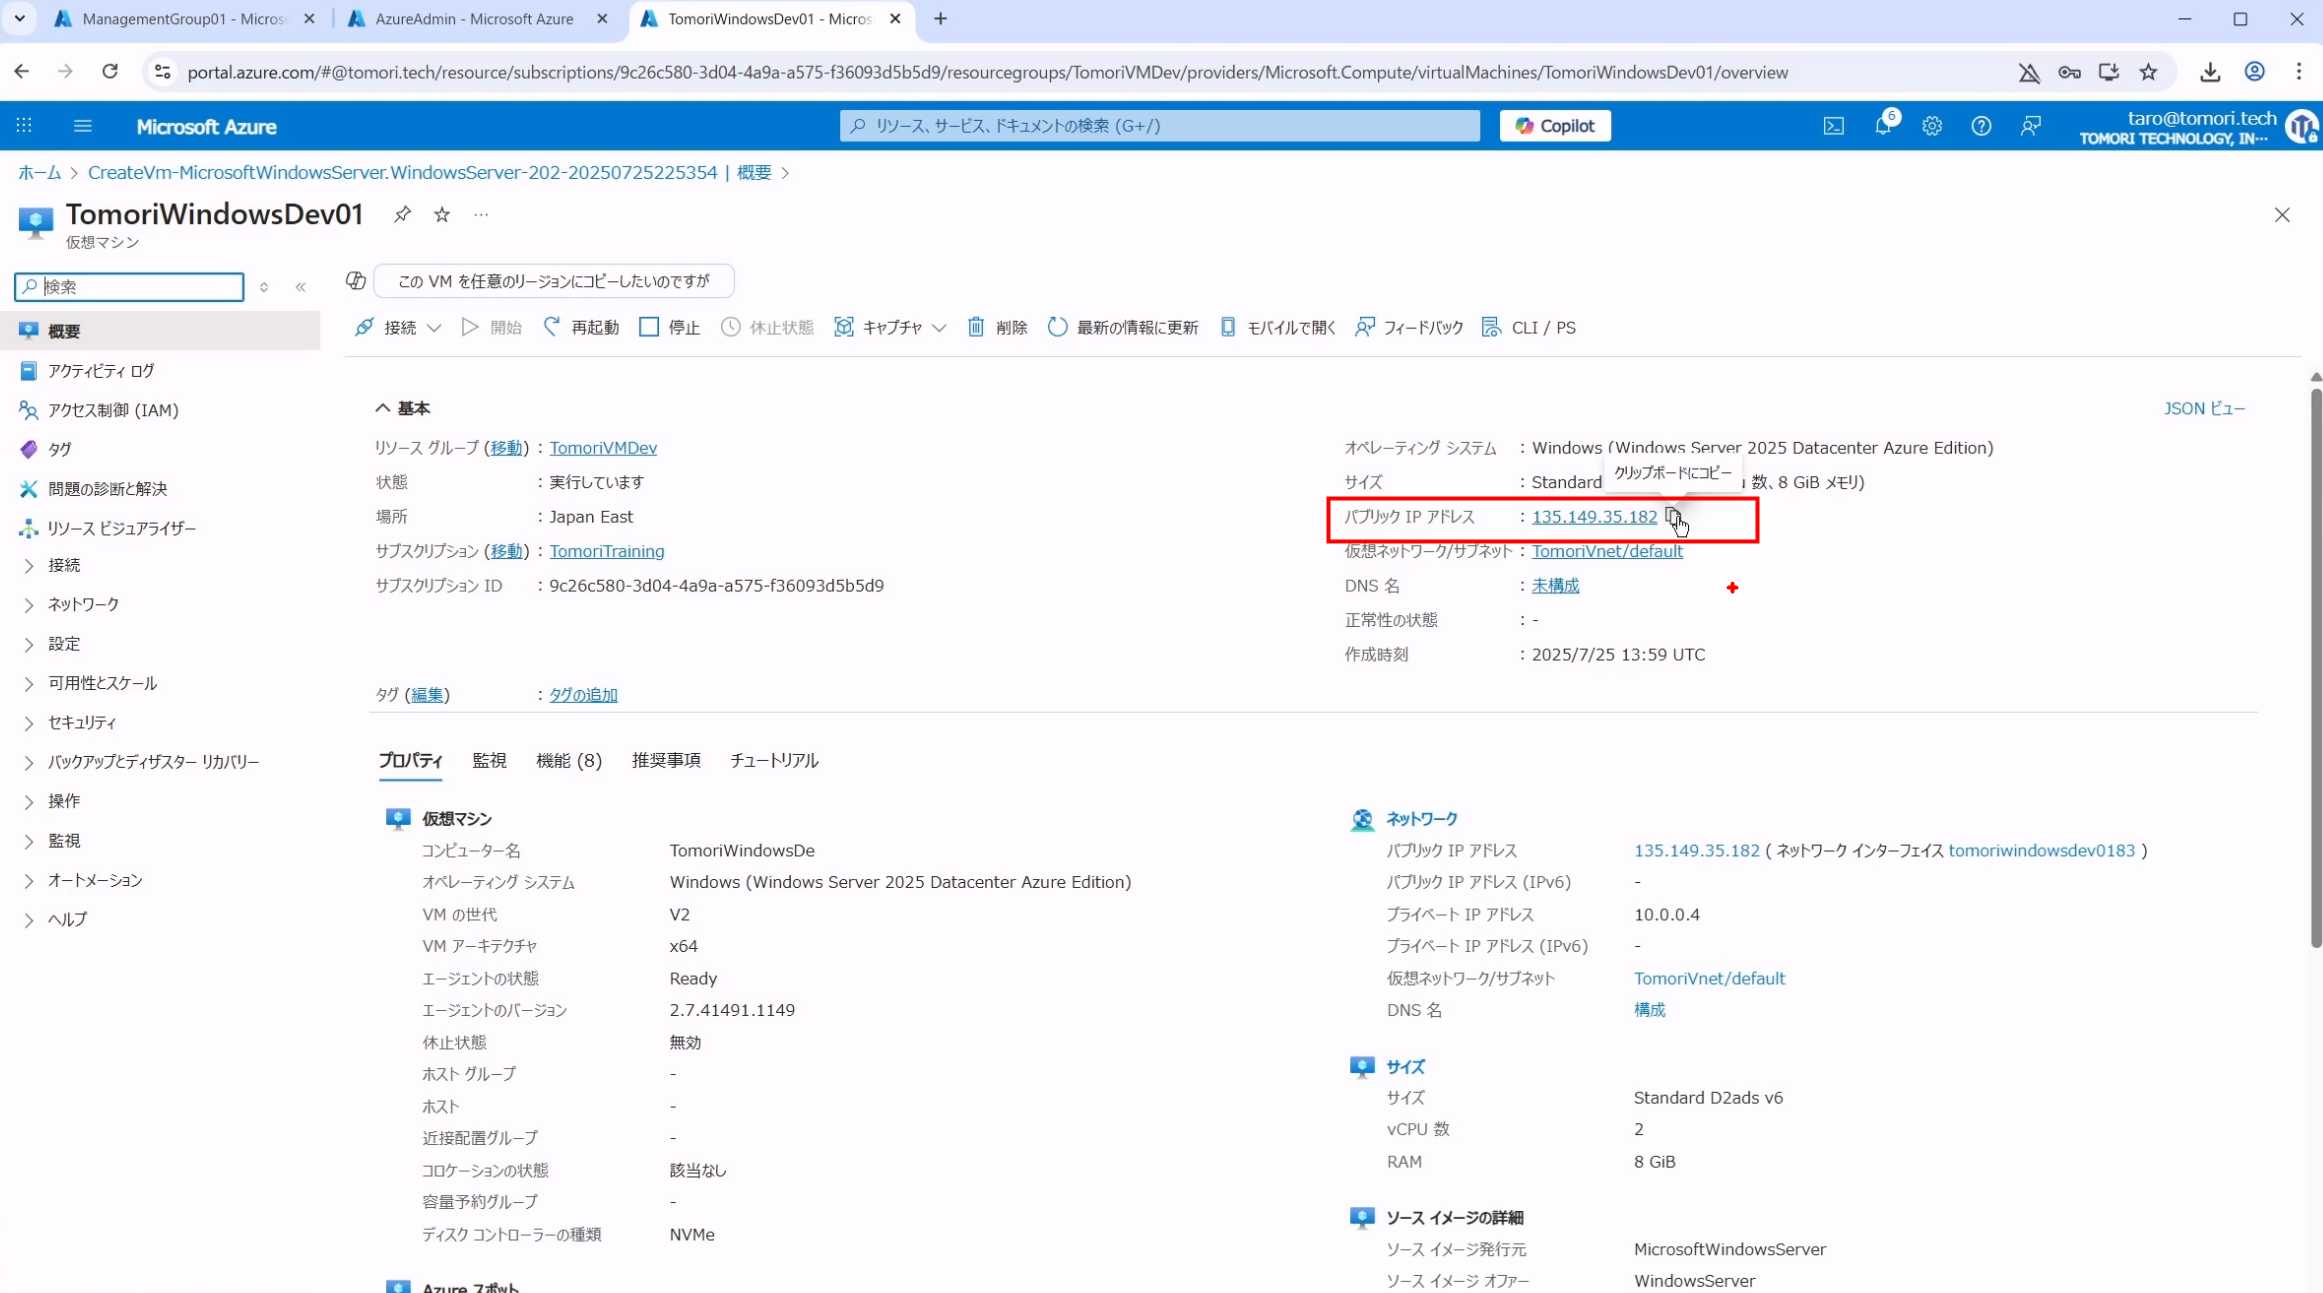Open Azure Cloud Shell icon in header
This screenshot has width=2323, height=1293.
pos(1833,126)
